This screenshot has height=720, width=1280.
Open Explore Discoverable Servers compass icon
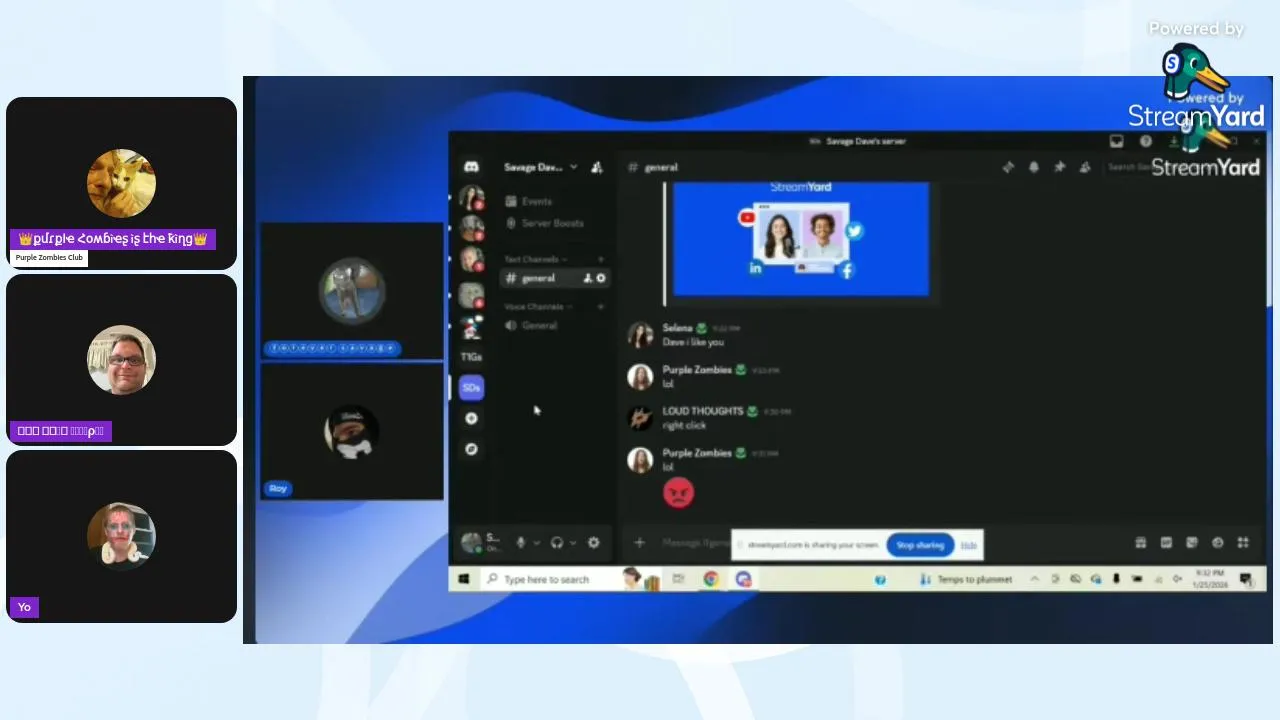pos(471,449)
